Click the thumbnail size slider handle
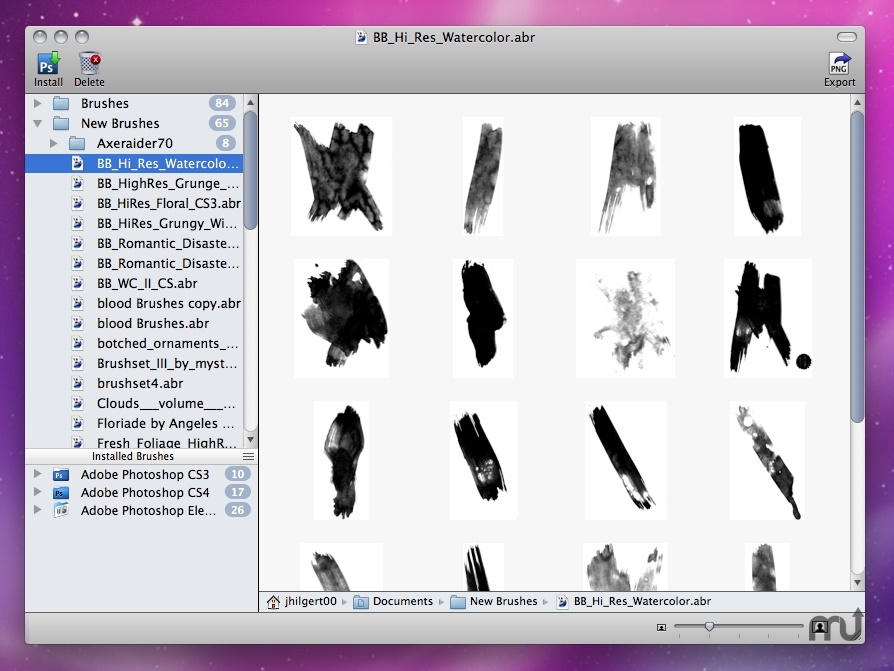The height and width of the screenshot is (671, 894). 709,627
